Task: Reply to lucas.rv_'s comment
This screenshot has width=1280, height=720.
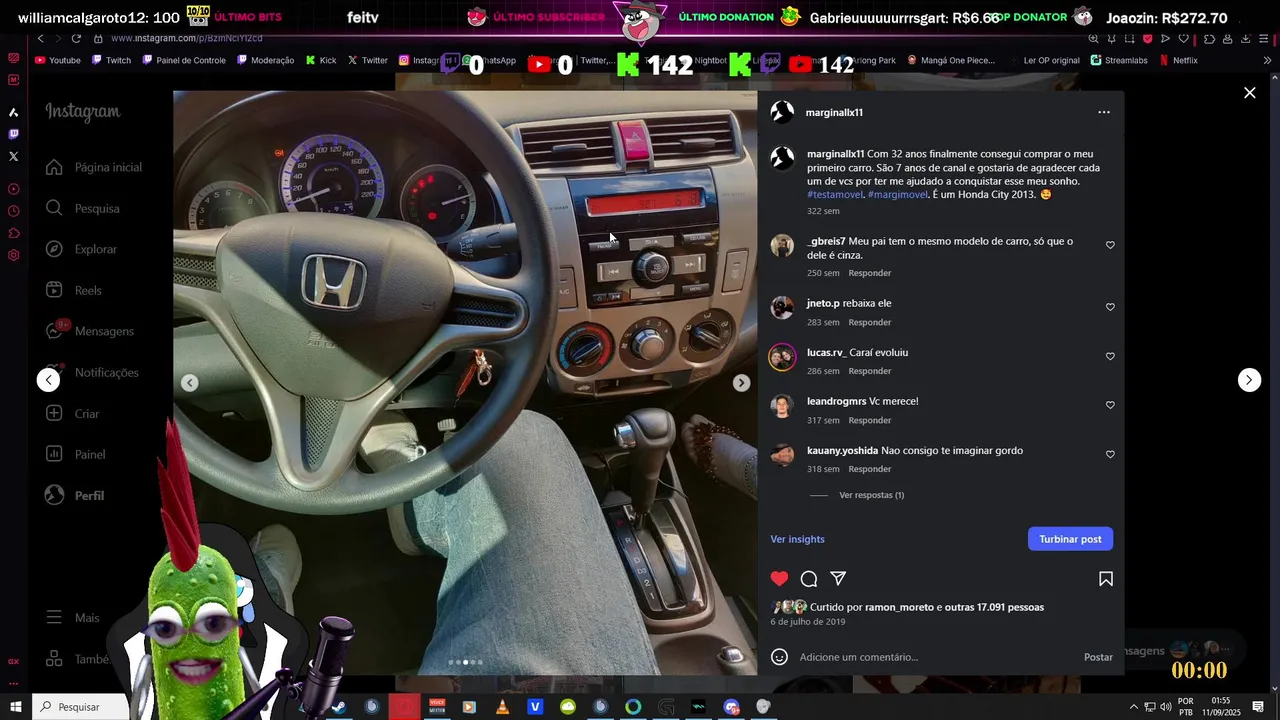Action: [869, 371]
